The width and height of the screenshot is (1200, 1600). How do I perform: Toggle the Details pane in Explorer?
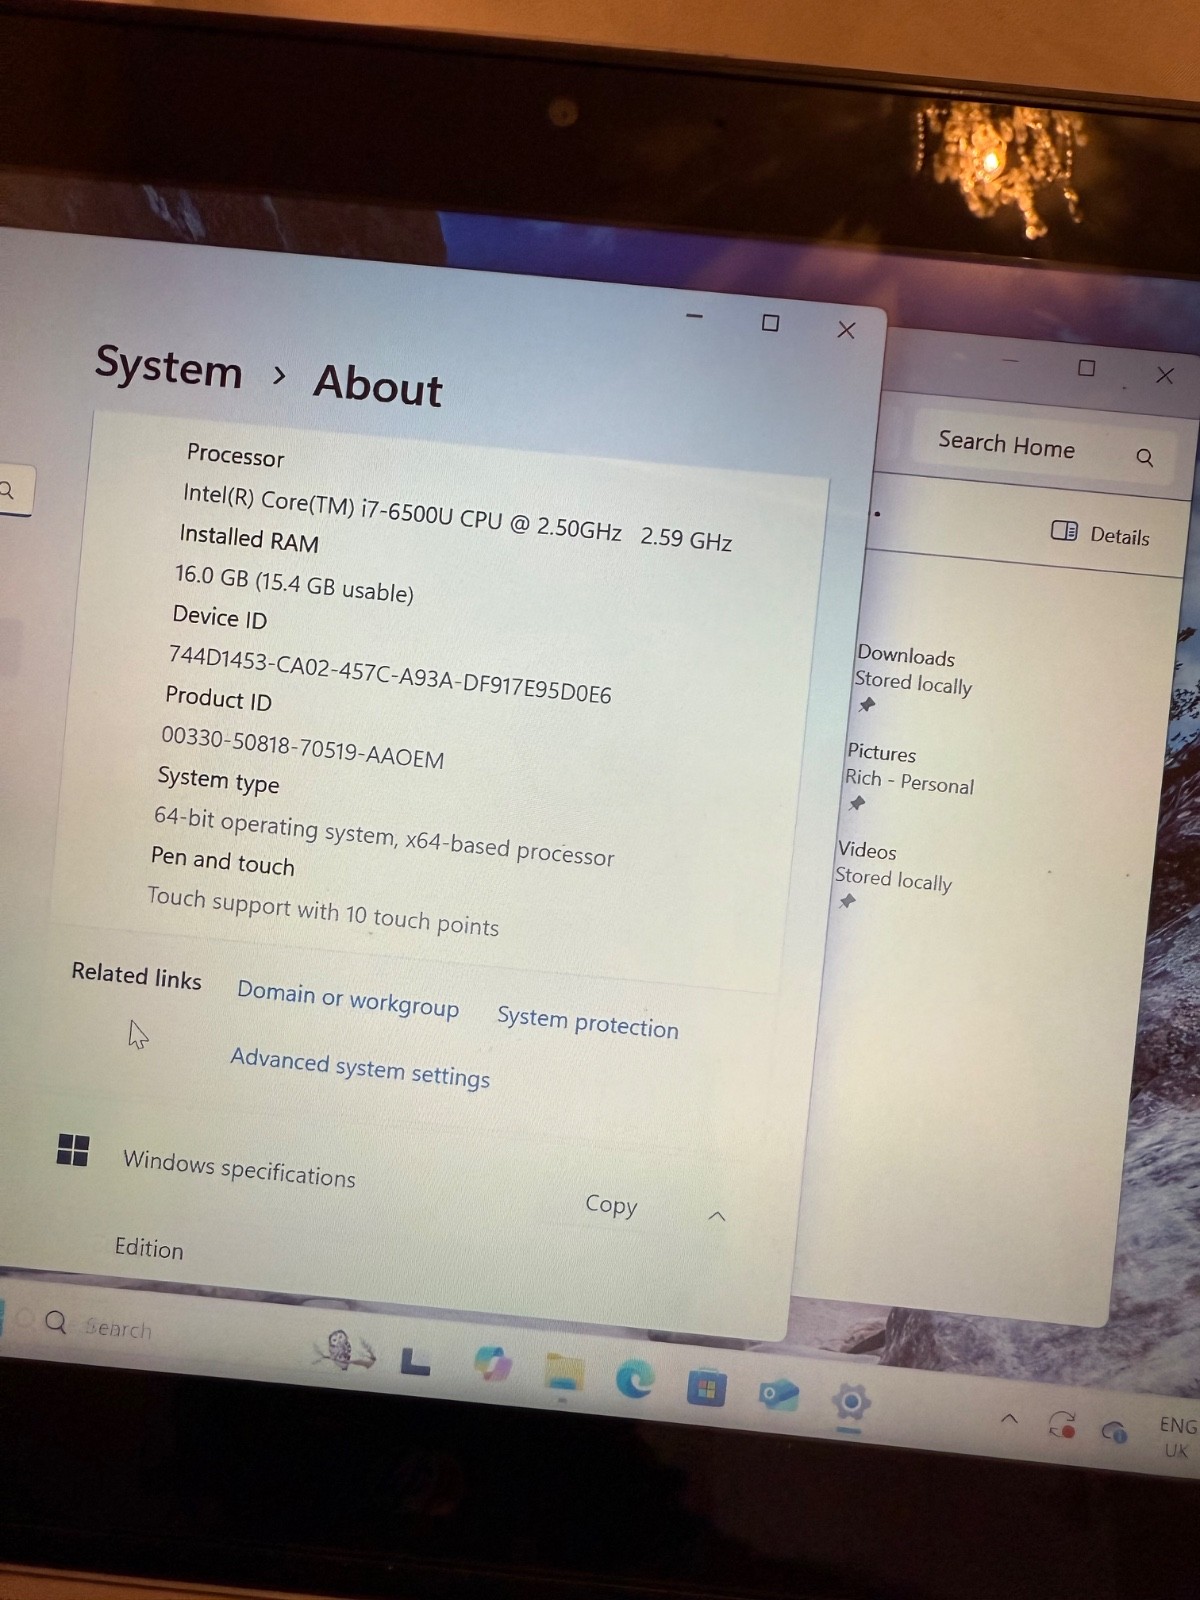pos(1100,534)
